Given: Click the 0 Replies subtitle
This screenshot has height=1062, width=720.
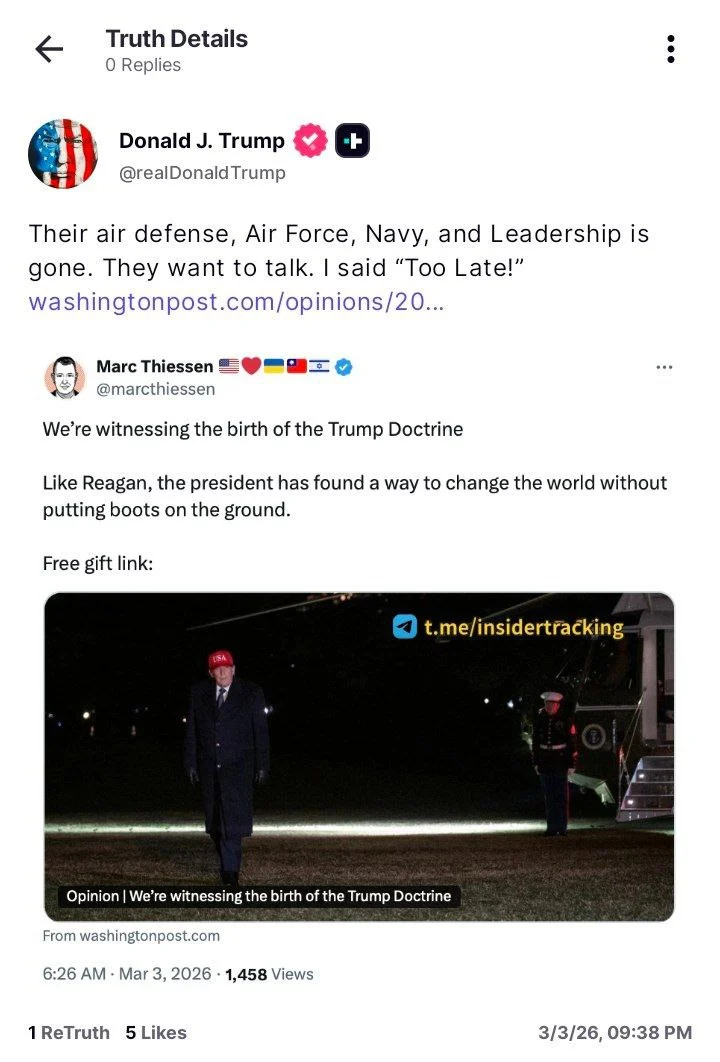Looking at the screenshot, I should (x=143, y=65).
